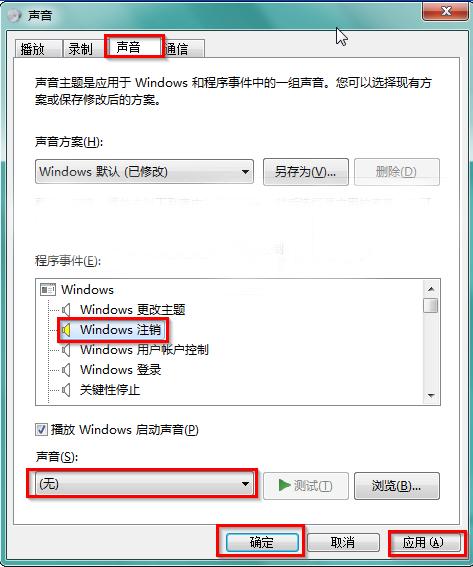Click the green play arrow on 测试 button

click(x=285, y=485)
